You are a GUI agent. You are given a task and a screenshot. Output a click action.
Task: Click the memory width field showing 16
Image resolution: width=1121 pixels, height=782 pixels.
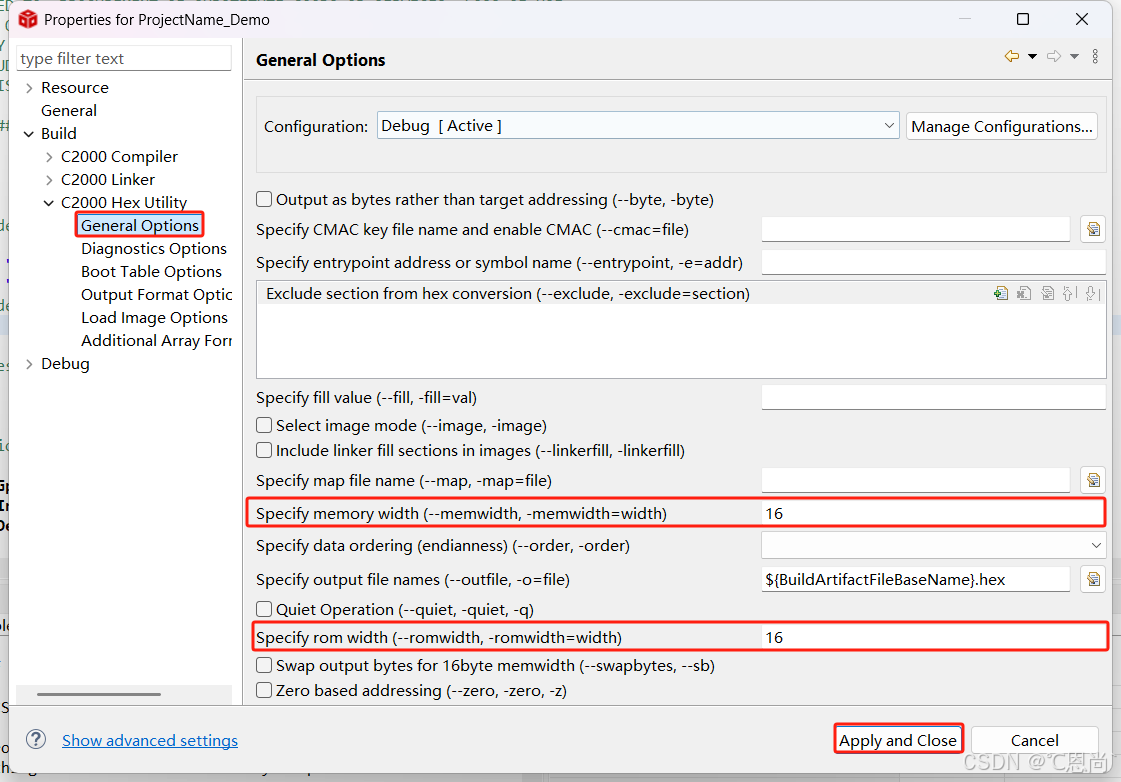[x=934, y=513]
